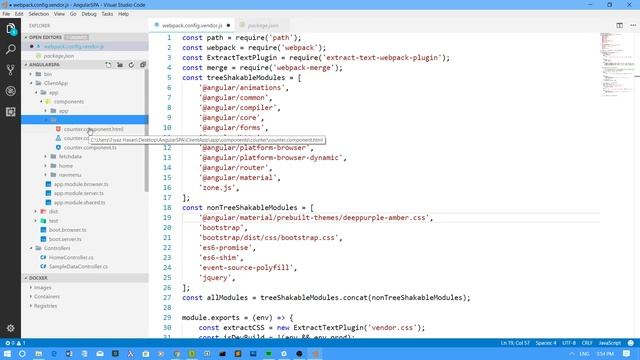Open the Extensions view in activity bar
Viewport: 640px width, 360px height.
(11, 111)
